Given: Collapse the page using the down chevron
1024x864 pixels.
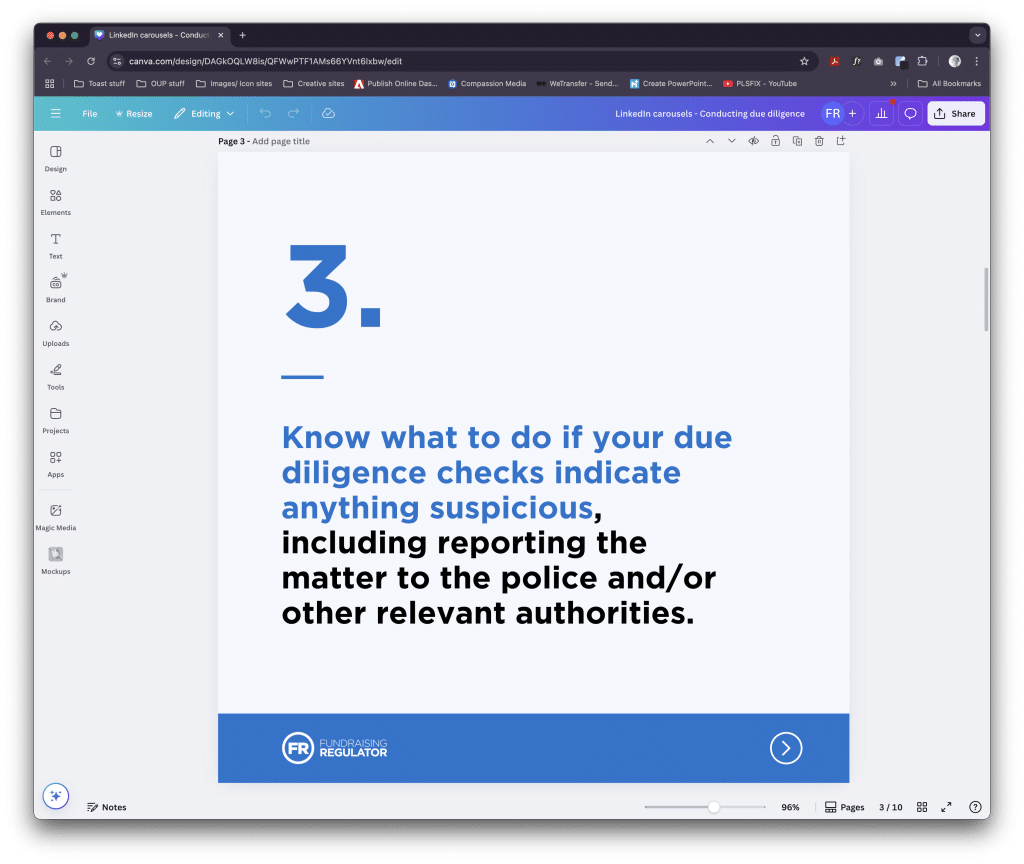Looking at the screenshot, I should coord(731,141).
